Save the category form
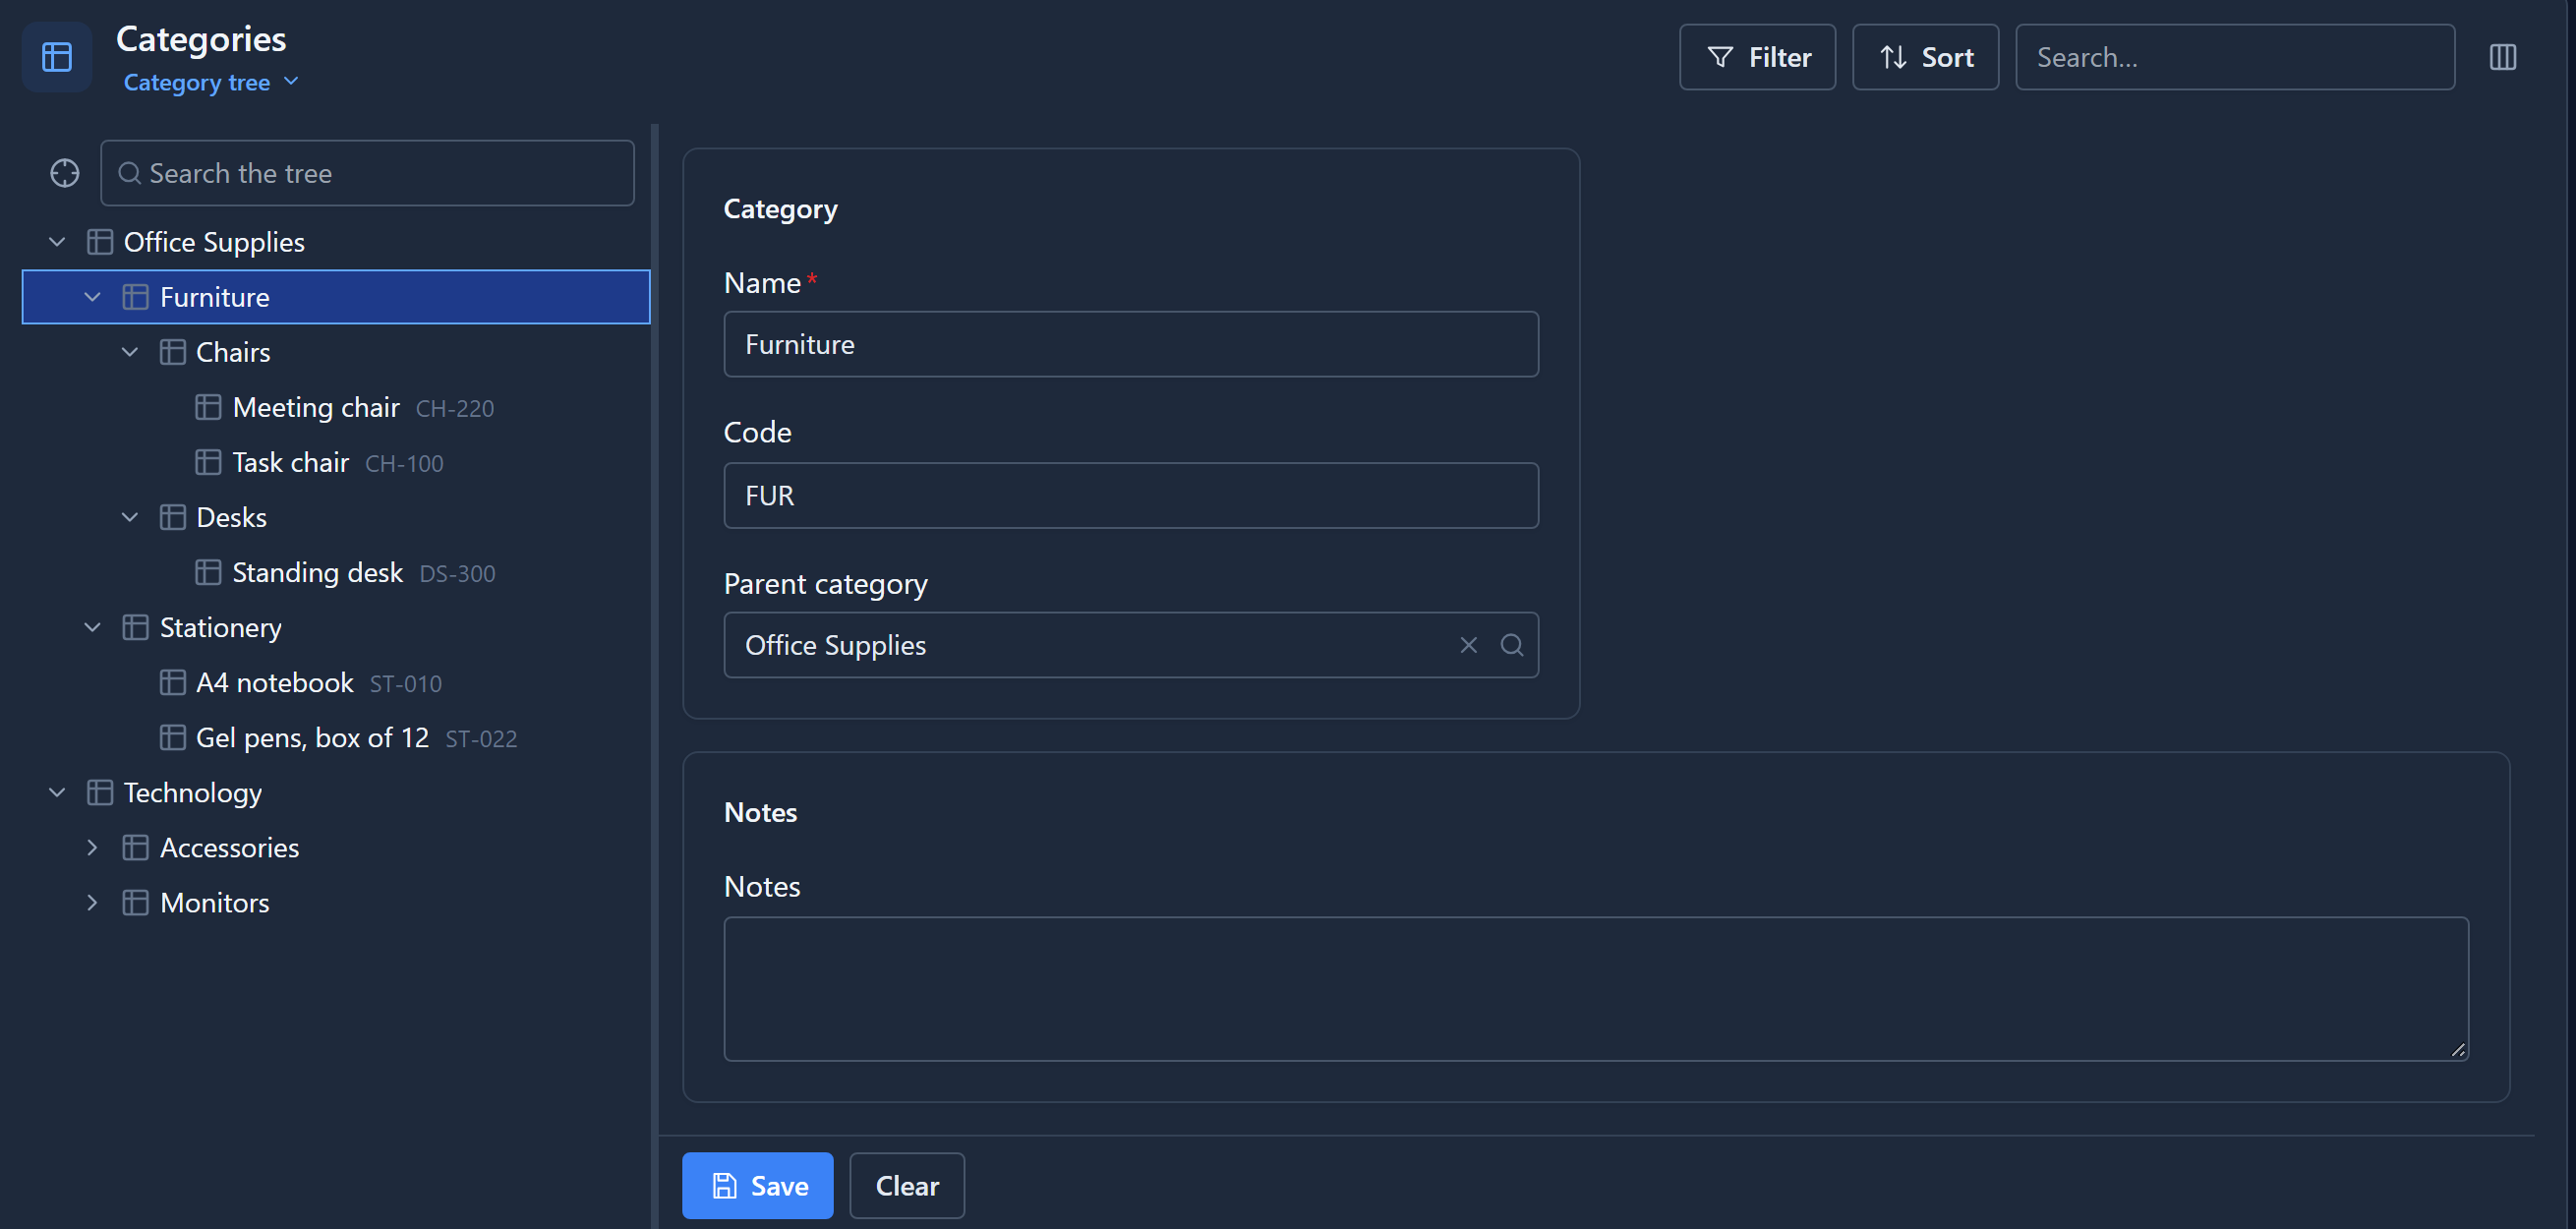 [757, 1186]
